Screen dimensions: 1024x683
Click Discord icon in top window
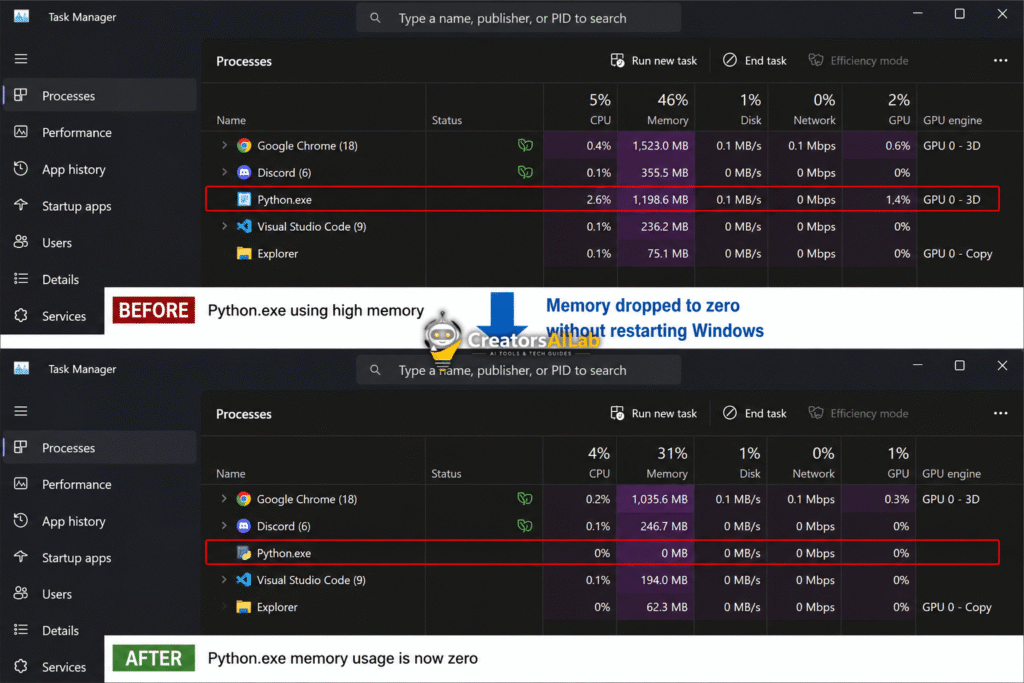pyautogui.click(x=244, y=172)
